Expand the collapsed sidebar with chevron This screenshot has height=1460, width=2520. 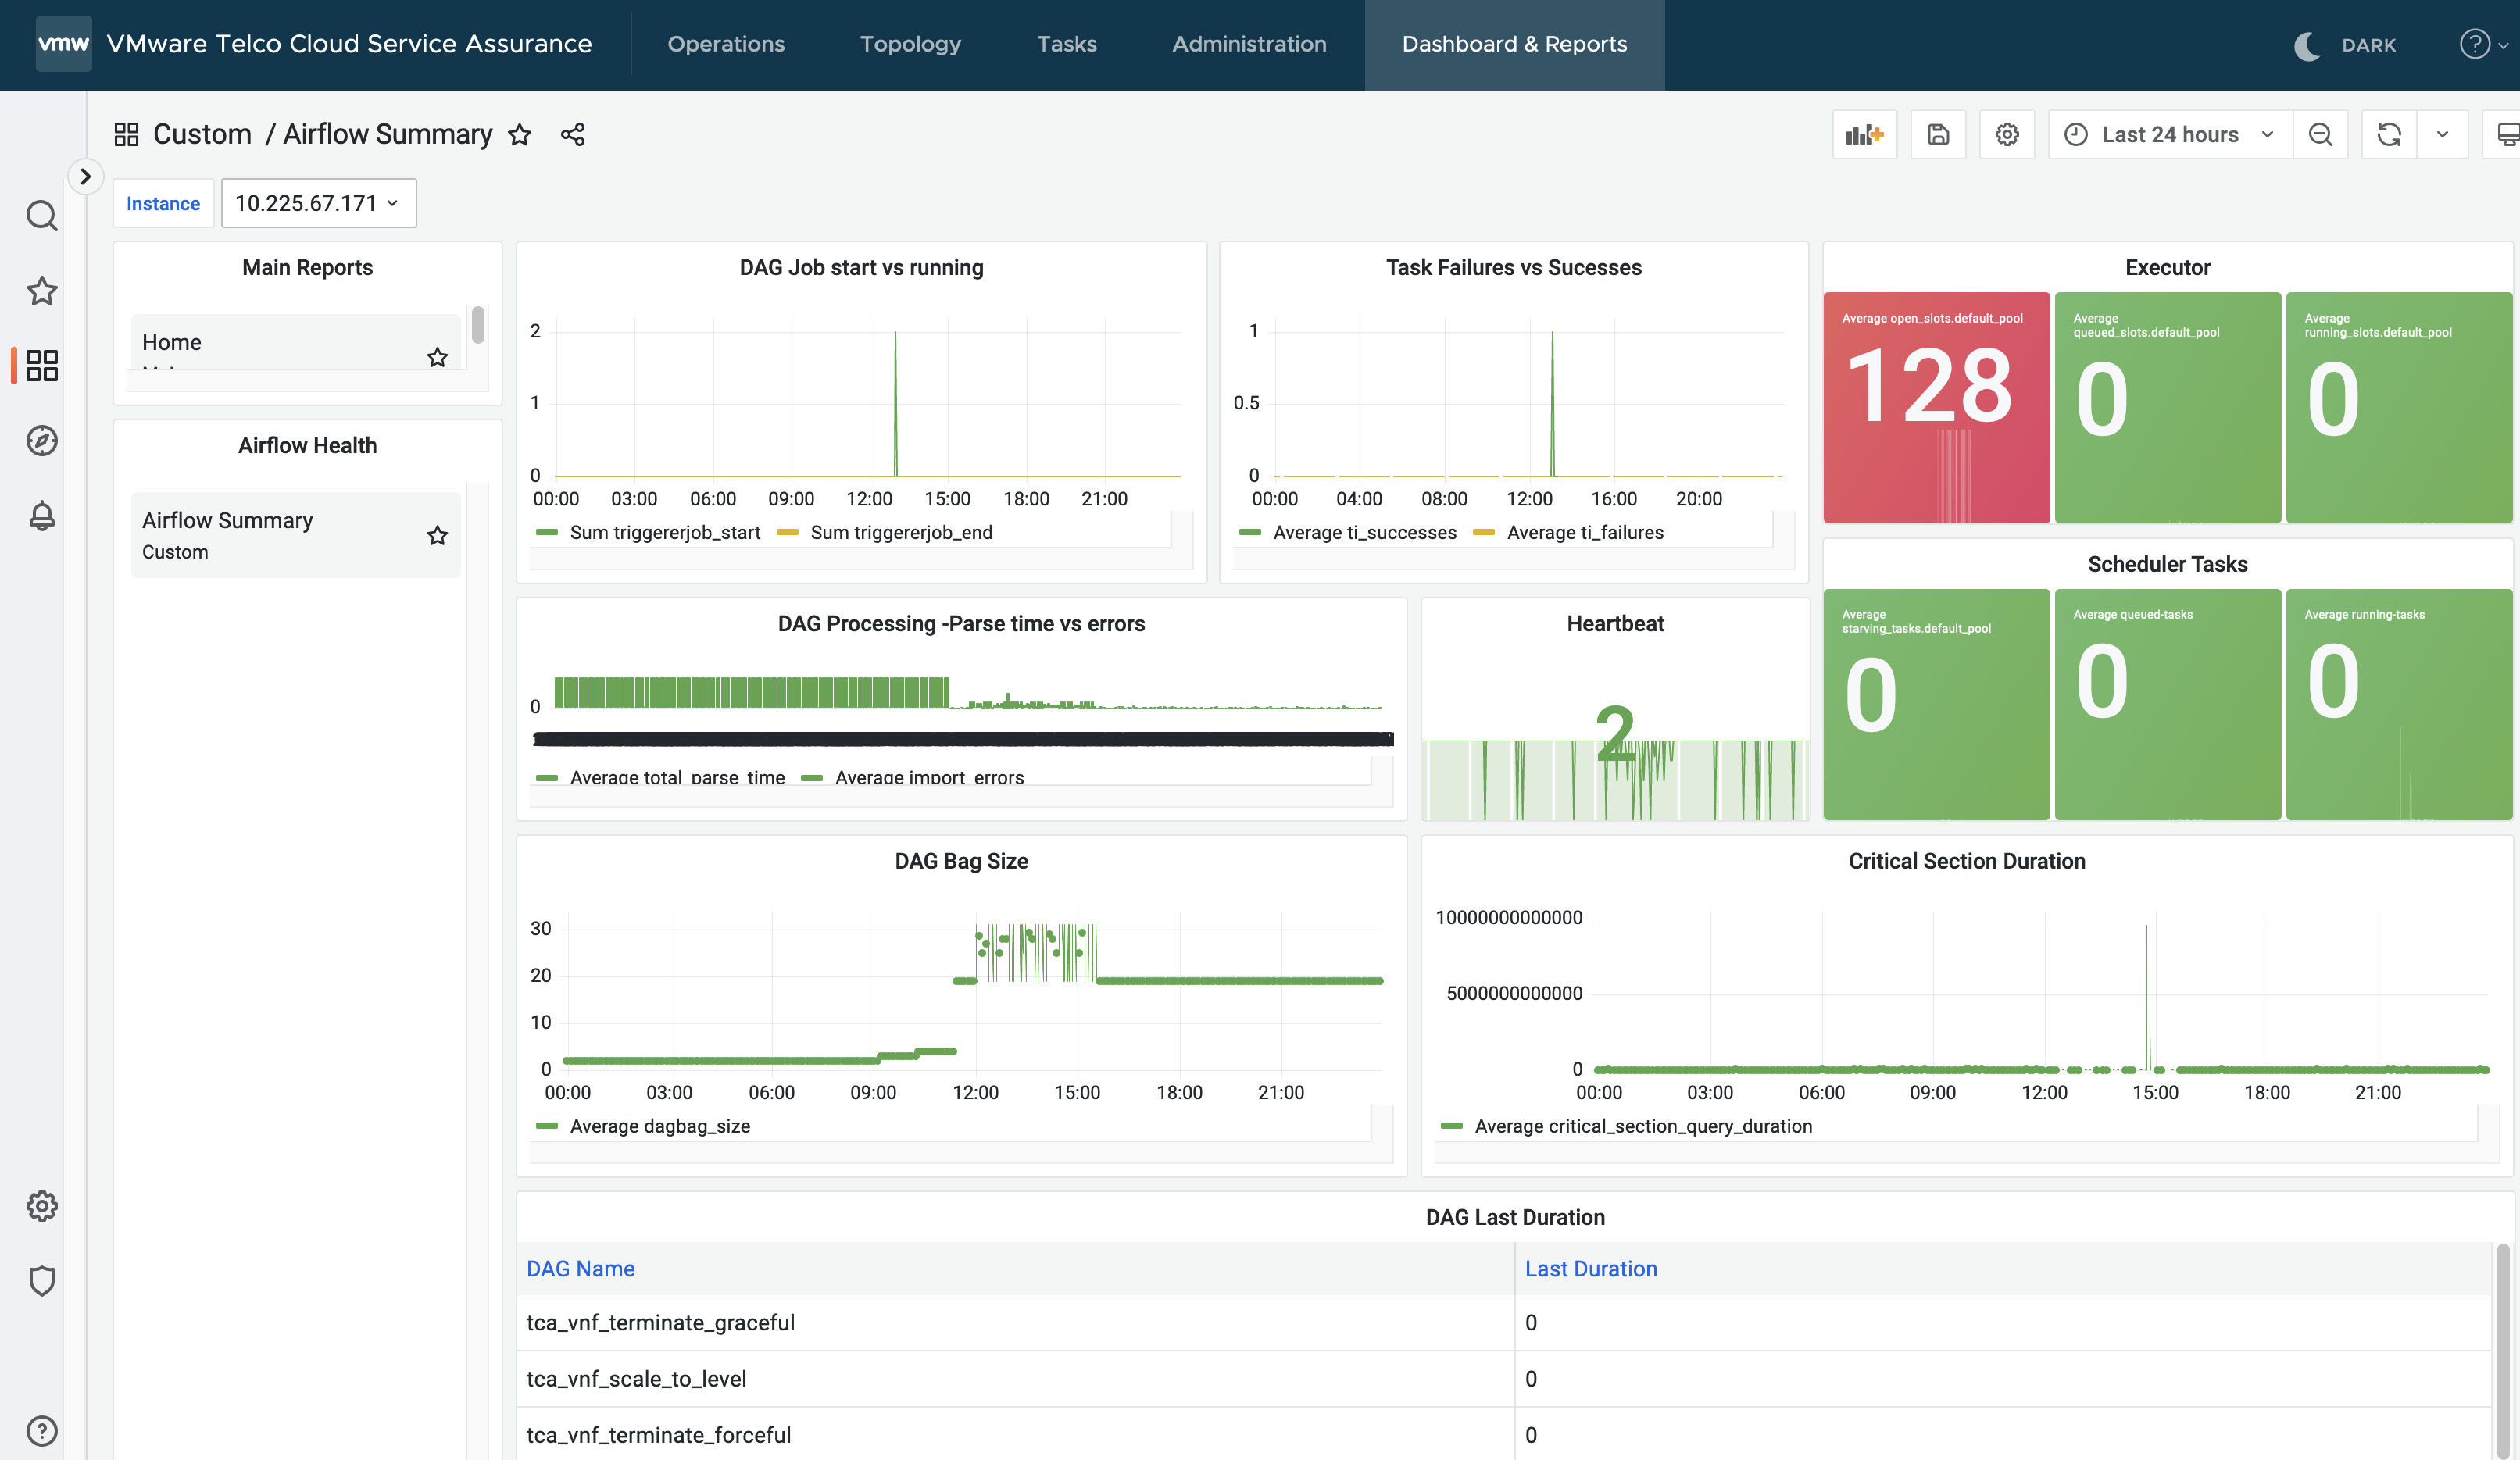coord(86,177)
